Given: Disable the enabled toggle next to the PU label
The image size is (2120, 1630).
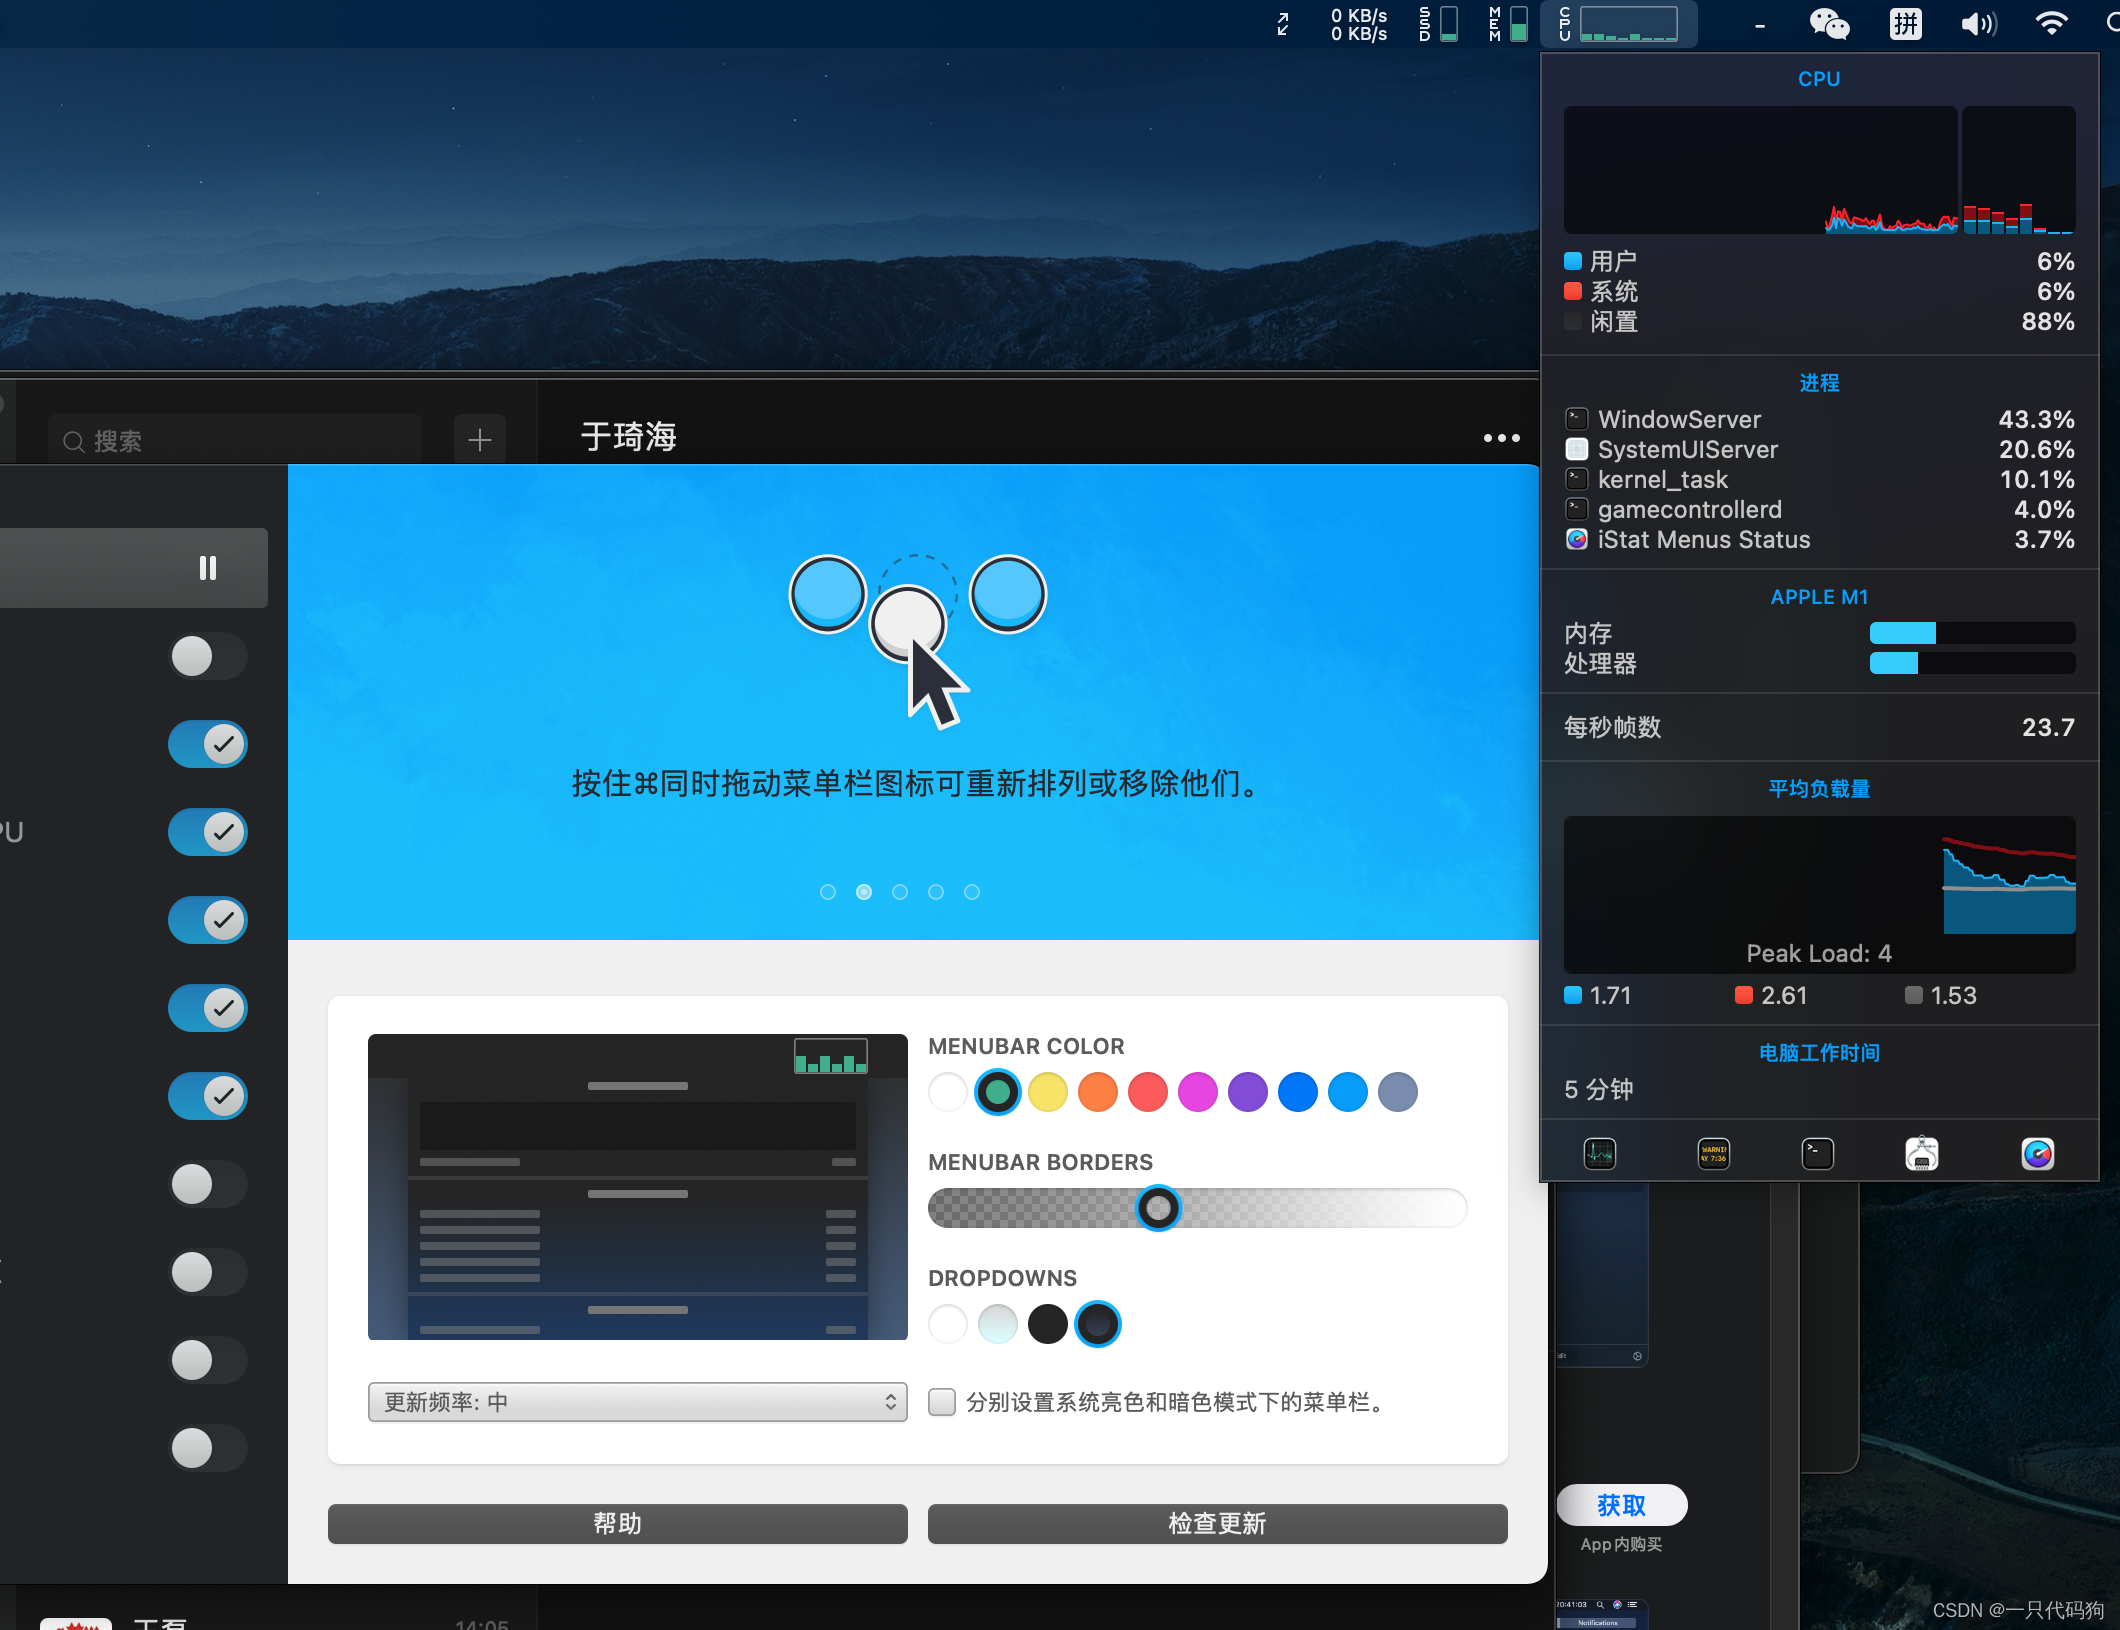Looking at the screenshot, I should click(x=207, y=831).
